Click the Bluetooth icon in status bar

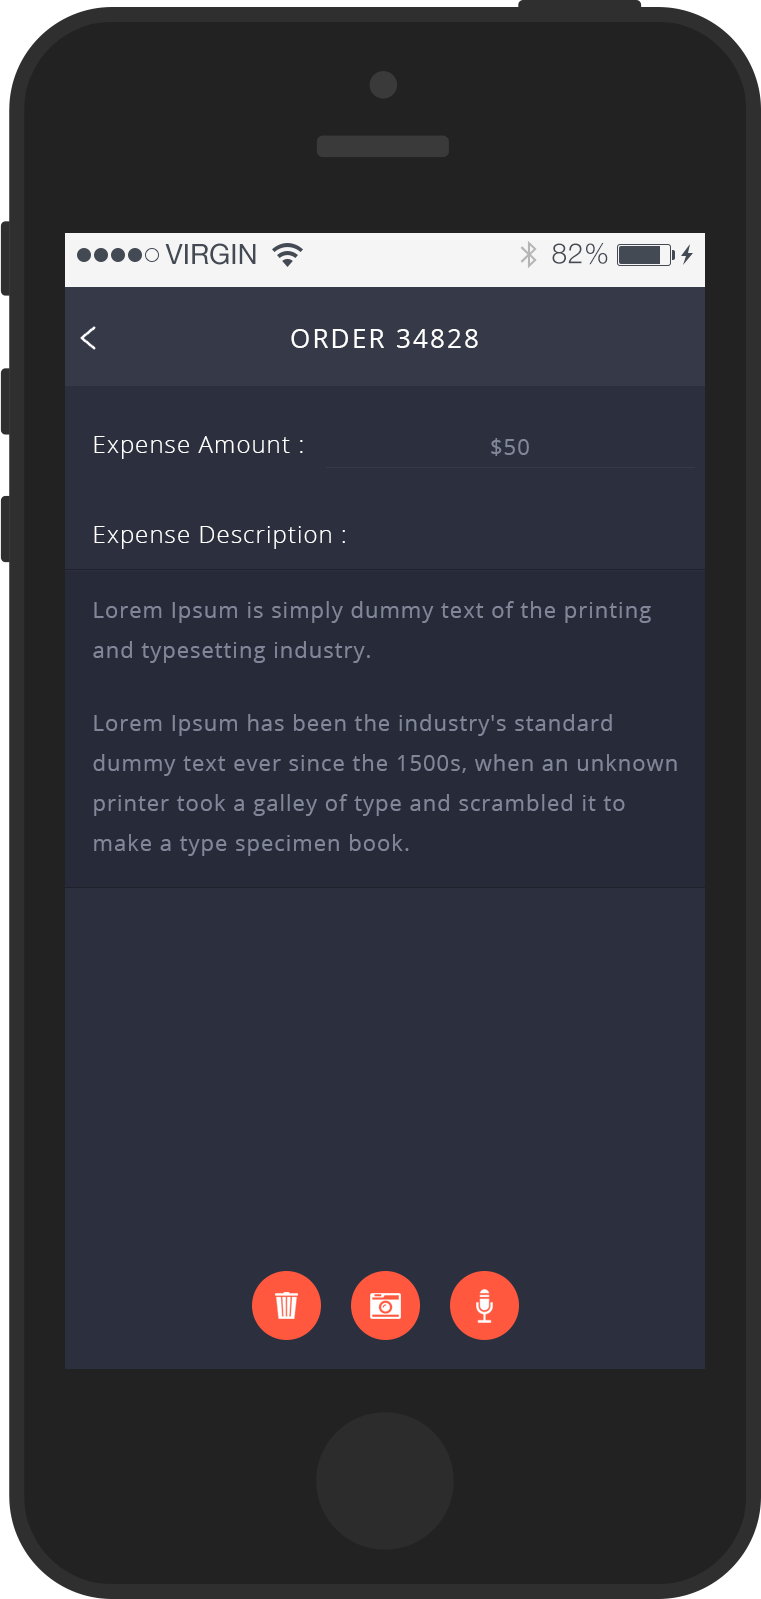[528, 255]
